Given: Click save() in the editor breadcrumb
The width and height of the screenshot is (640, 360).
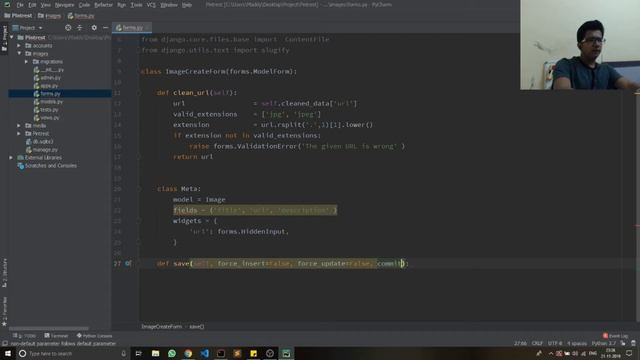Looking at the screenshot, I should [x=196, y=327].
